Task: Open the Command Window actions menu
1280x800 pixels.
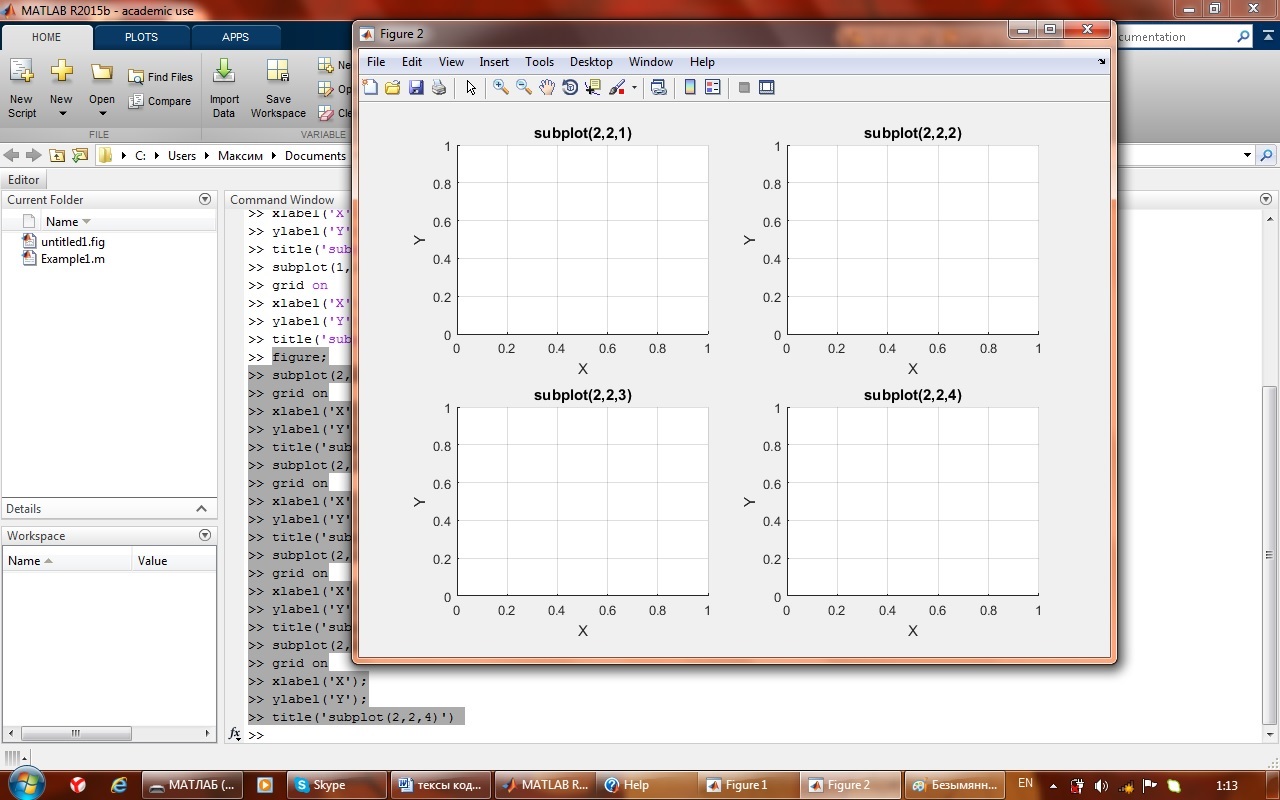Action: 1266,199
